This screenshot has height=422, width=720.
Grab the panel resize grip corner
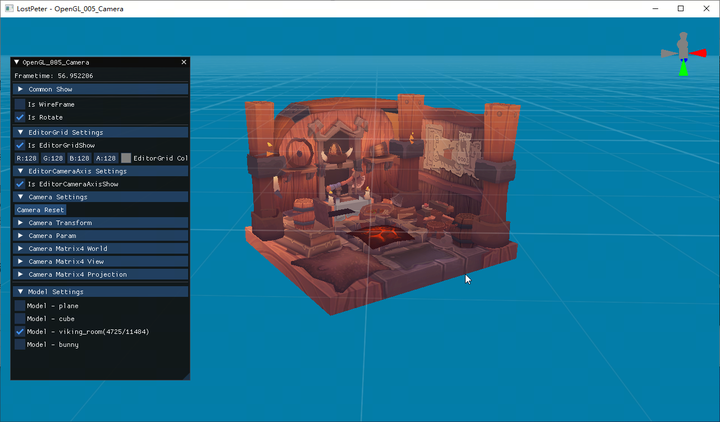(x=186, y=376)
